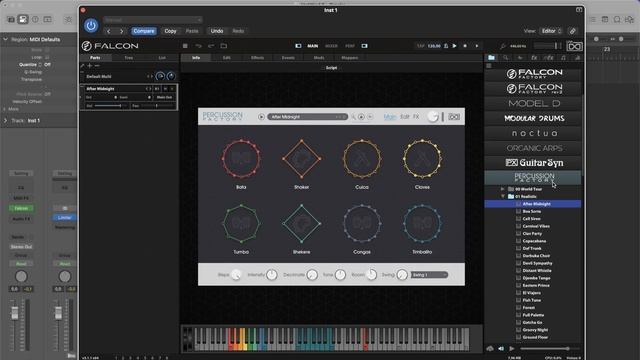The image size is (640, 360).
Task: Click the link chain icon in plugin header
Action: [x=573, y=31]
